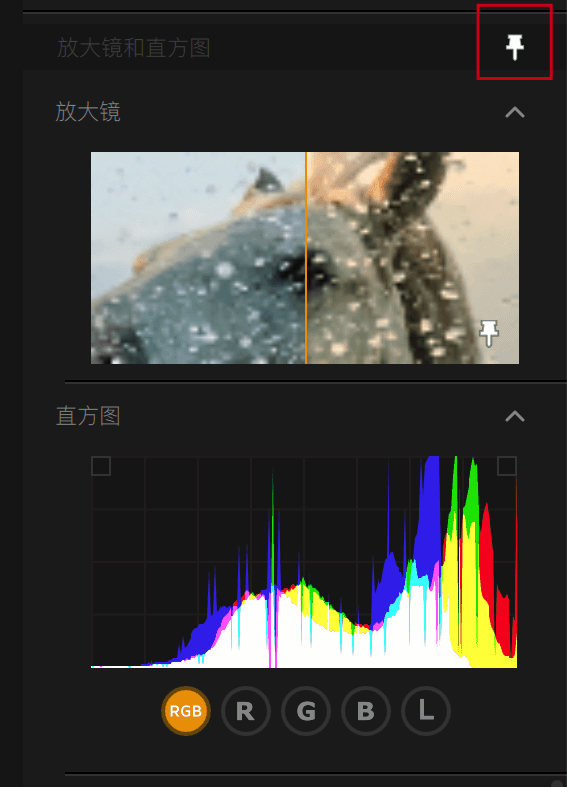Click the right (after) half of preview
Image resolution: width=567 pixels, height=787 pixels.
(x=413, y=258)
